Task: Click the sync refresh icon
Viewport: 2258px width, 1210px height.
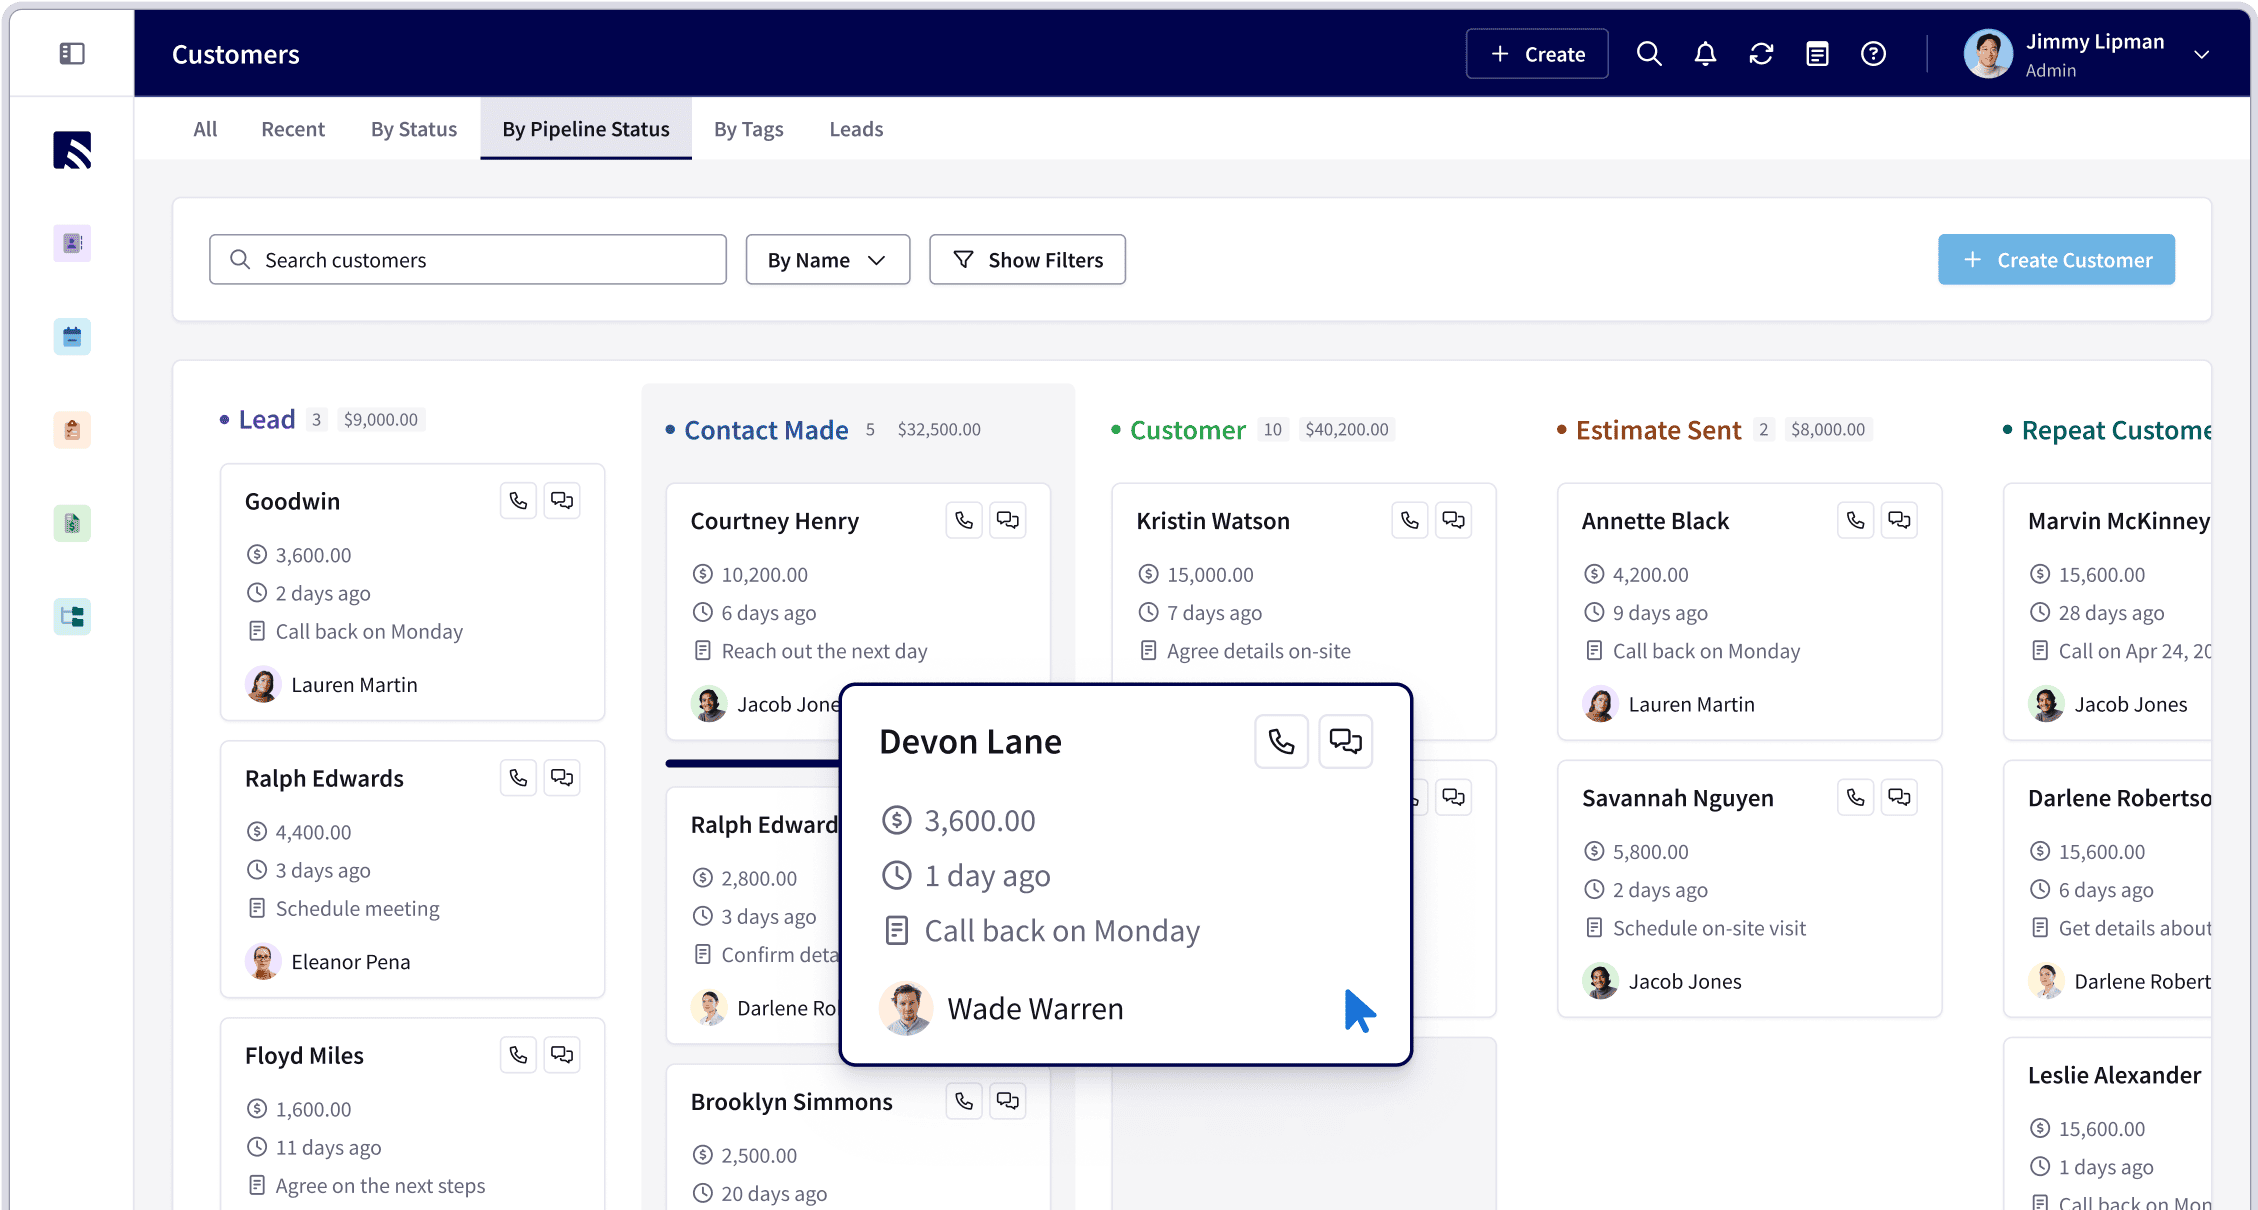Action: click(x=1761, y=53)
